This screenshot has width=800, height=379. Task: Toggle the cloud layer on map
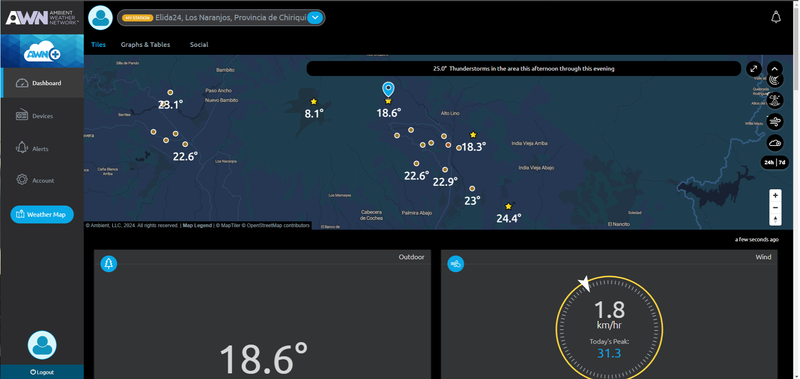pos(774,143)
